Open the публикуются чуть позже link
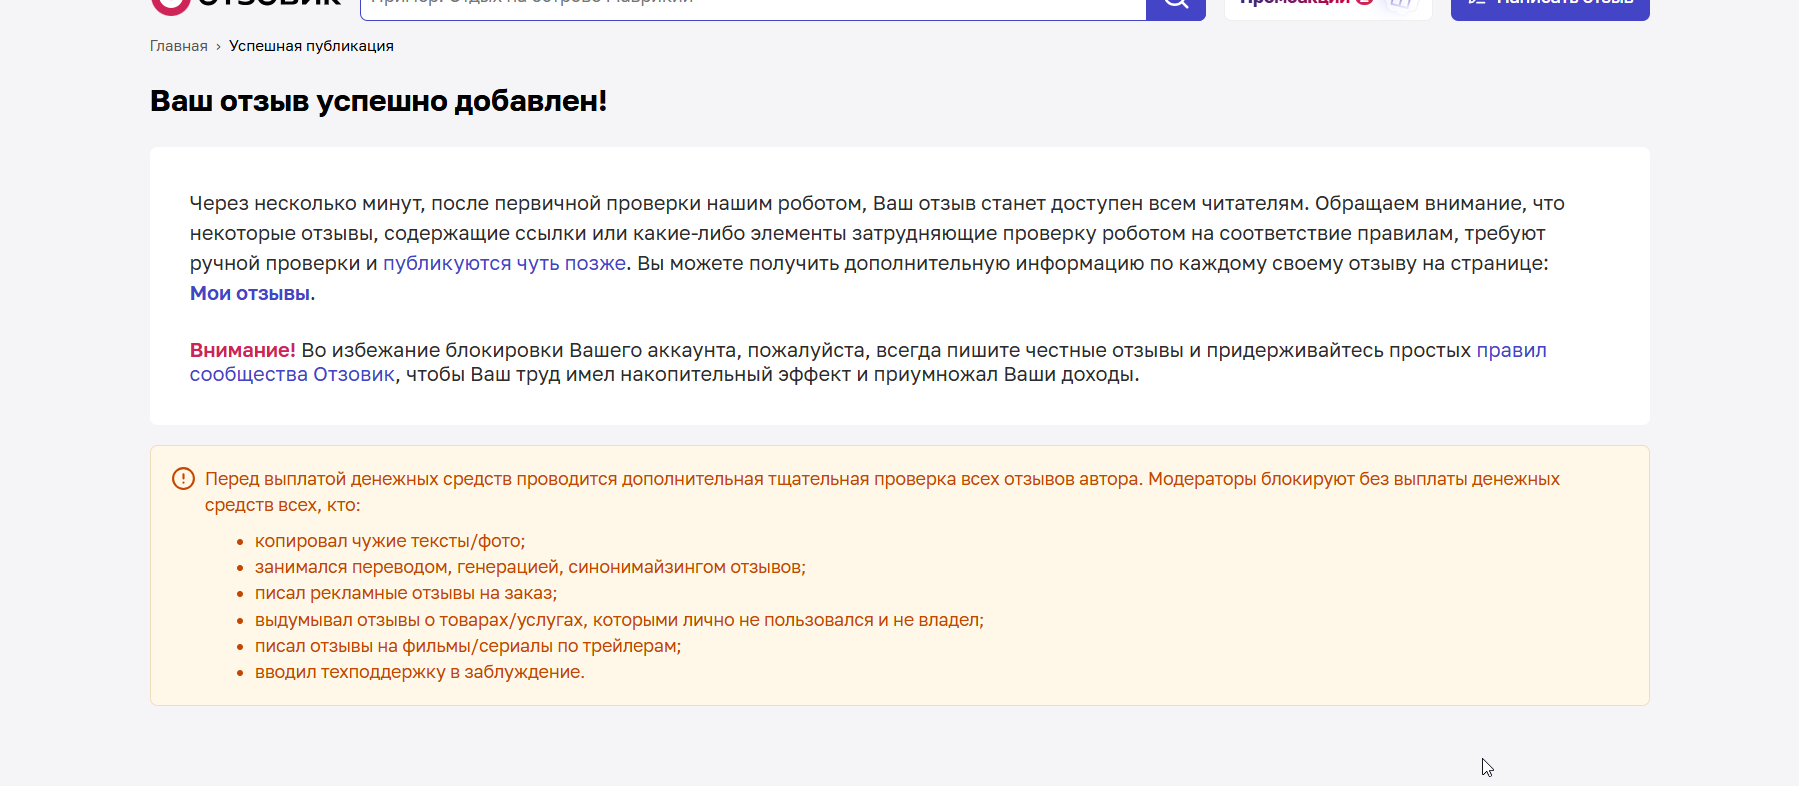Image resolution: width=1799 pixels, height=795 pixels. coord(504,263)
